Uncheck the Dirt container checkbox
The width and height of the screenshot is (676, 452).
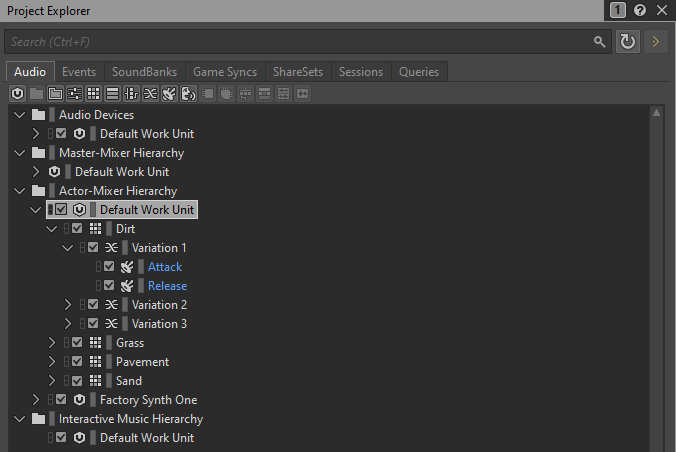tap(77, 229)
